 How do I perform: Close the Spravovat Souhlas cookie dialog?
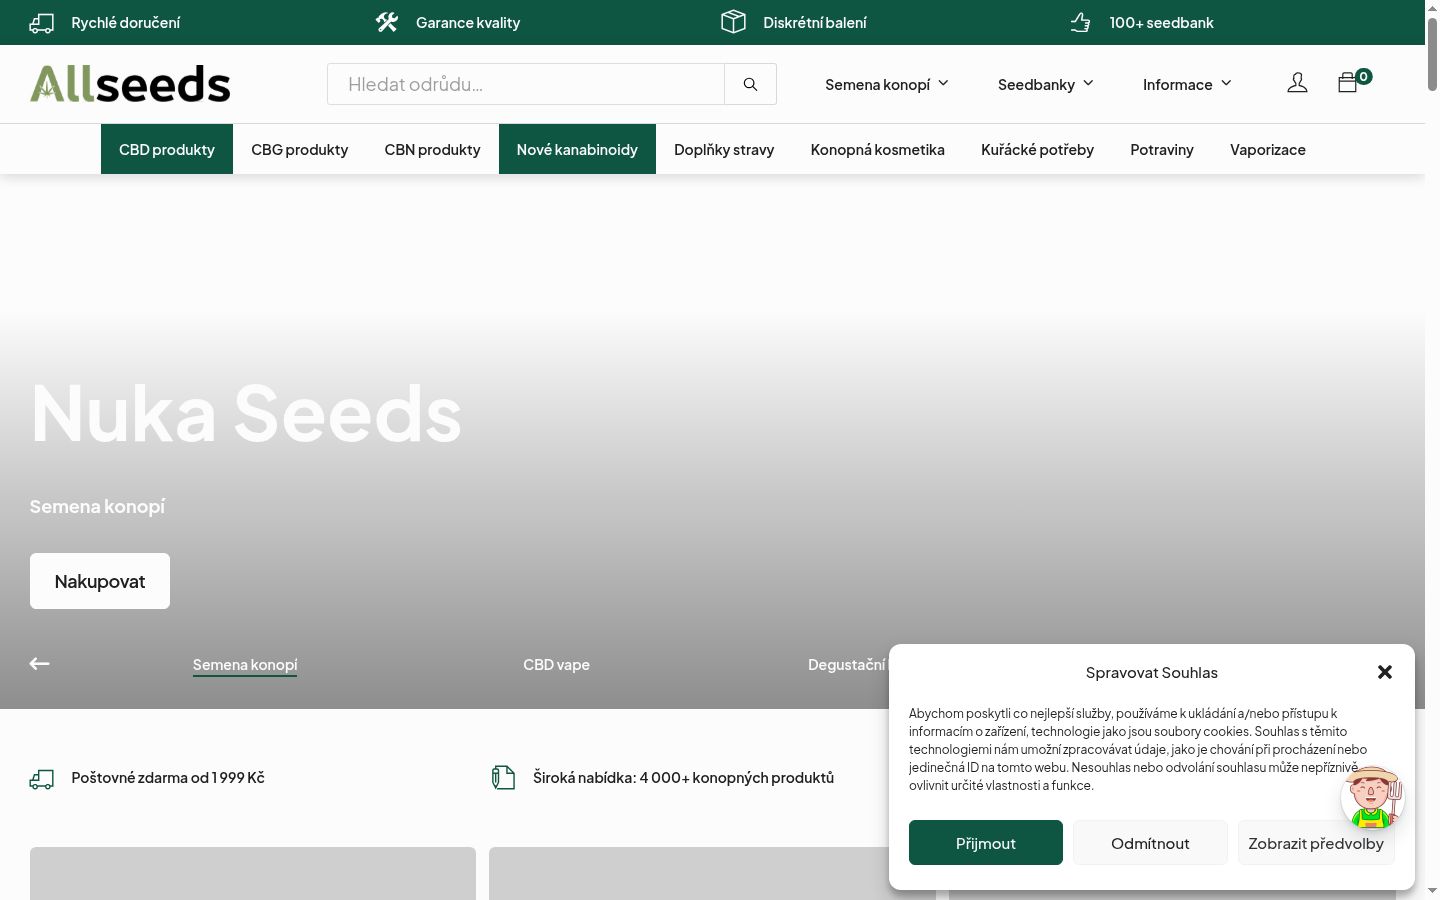click(1385, 672)
